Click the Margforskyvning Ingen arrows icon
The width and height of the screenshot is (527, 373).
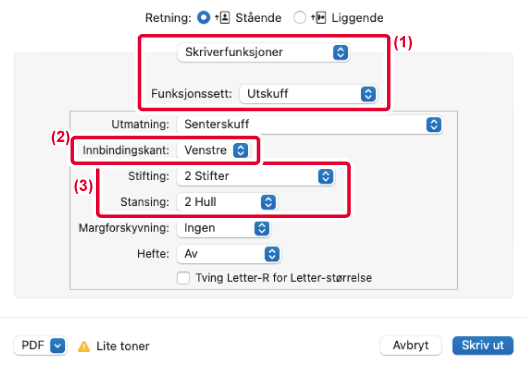[x=262, y=228]
